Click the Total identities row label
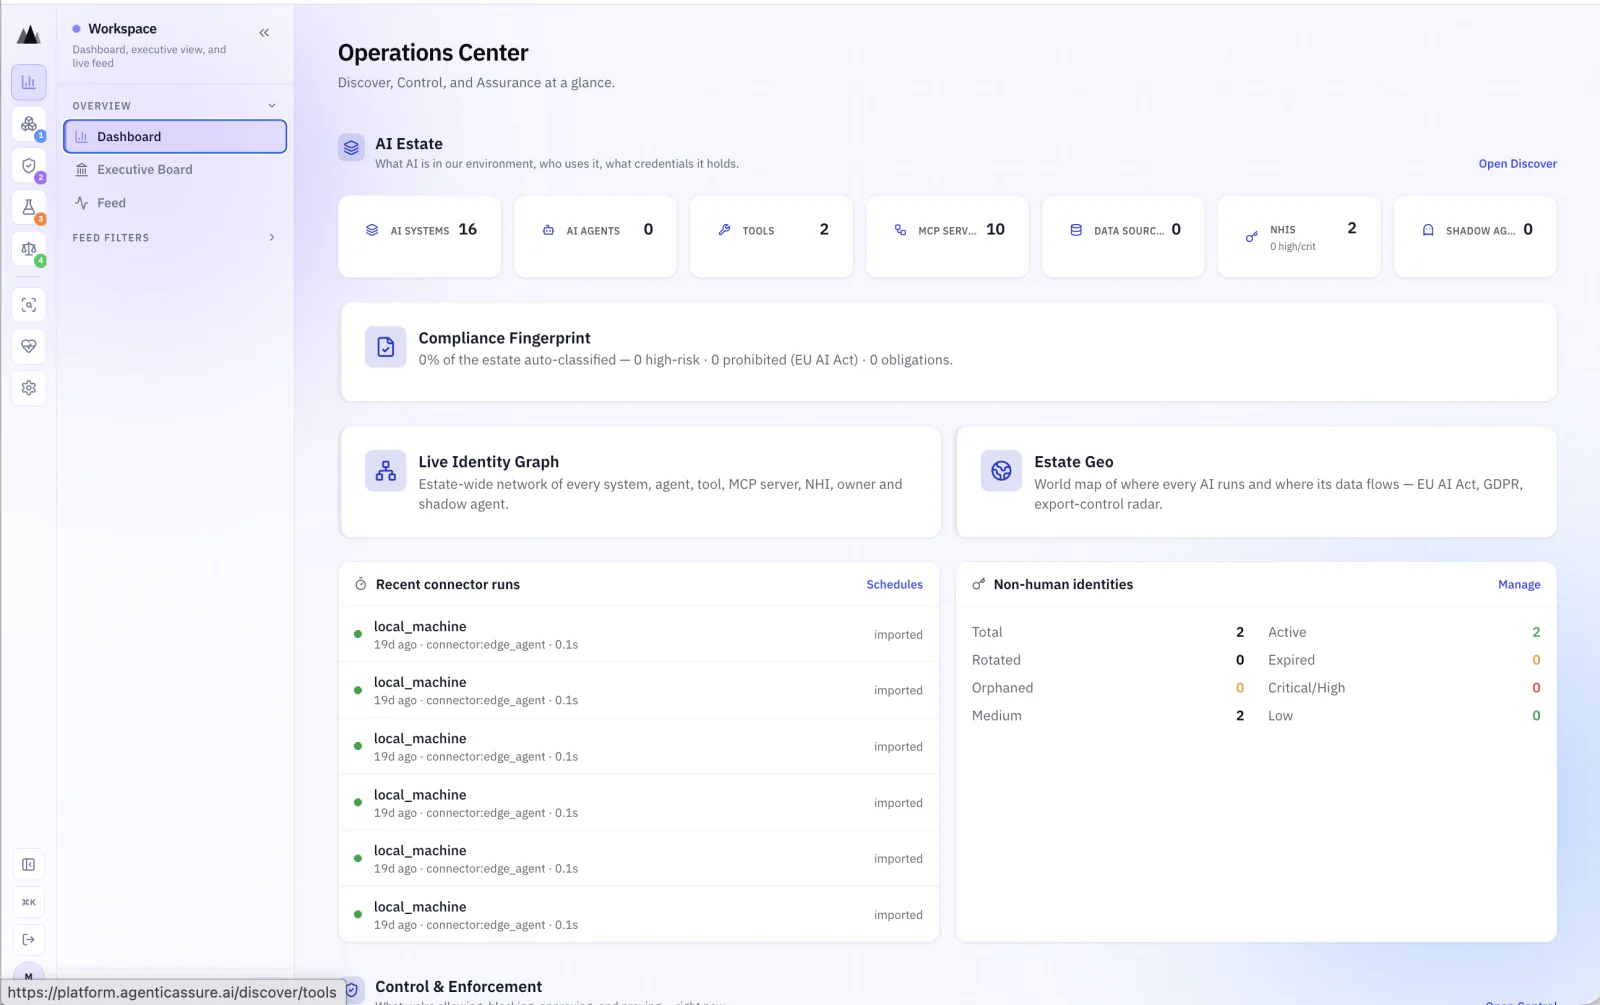1600x1005 pixels. pos(987,632)
